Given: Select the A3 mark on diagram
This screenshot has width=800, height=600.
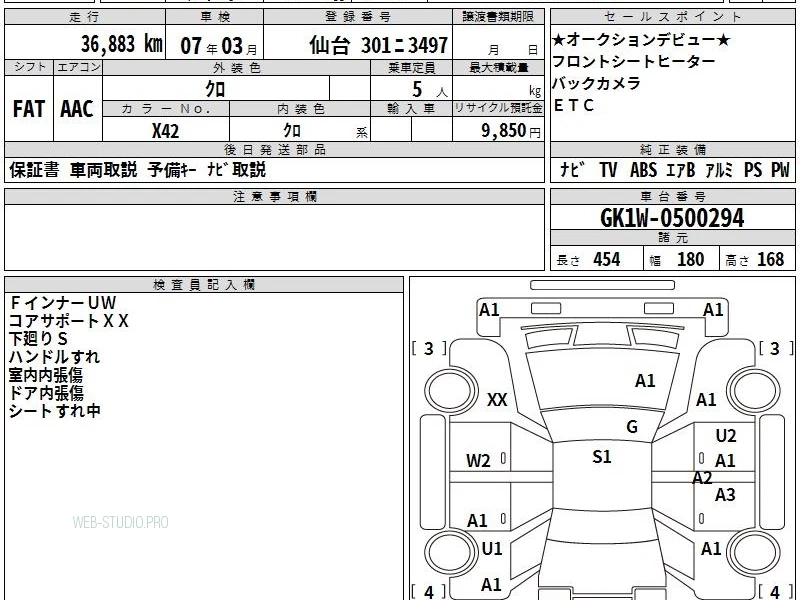Looking at the screenshot, I should pyautogui.click(x=724, y=494).
